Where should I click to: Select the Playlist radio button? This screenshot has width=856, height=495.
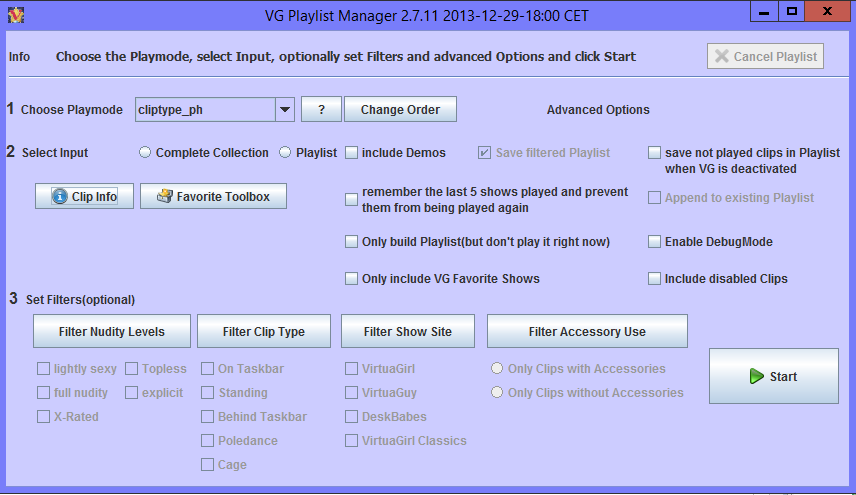click(285, 152)
